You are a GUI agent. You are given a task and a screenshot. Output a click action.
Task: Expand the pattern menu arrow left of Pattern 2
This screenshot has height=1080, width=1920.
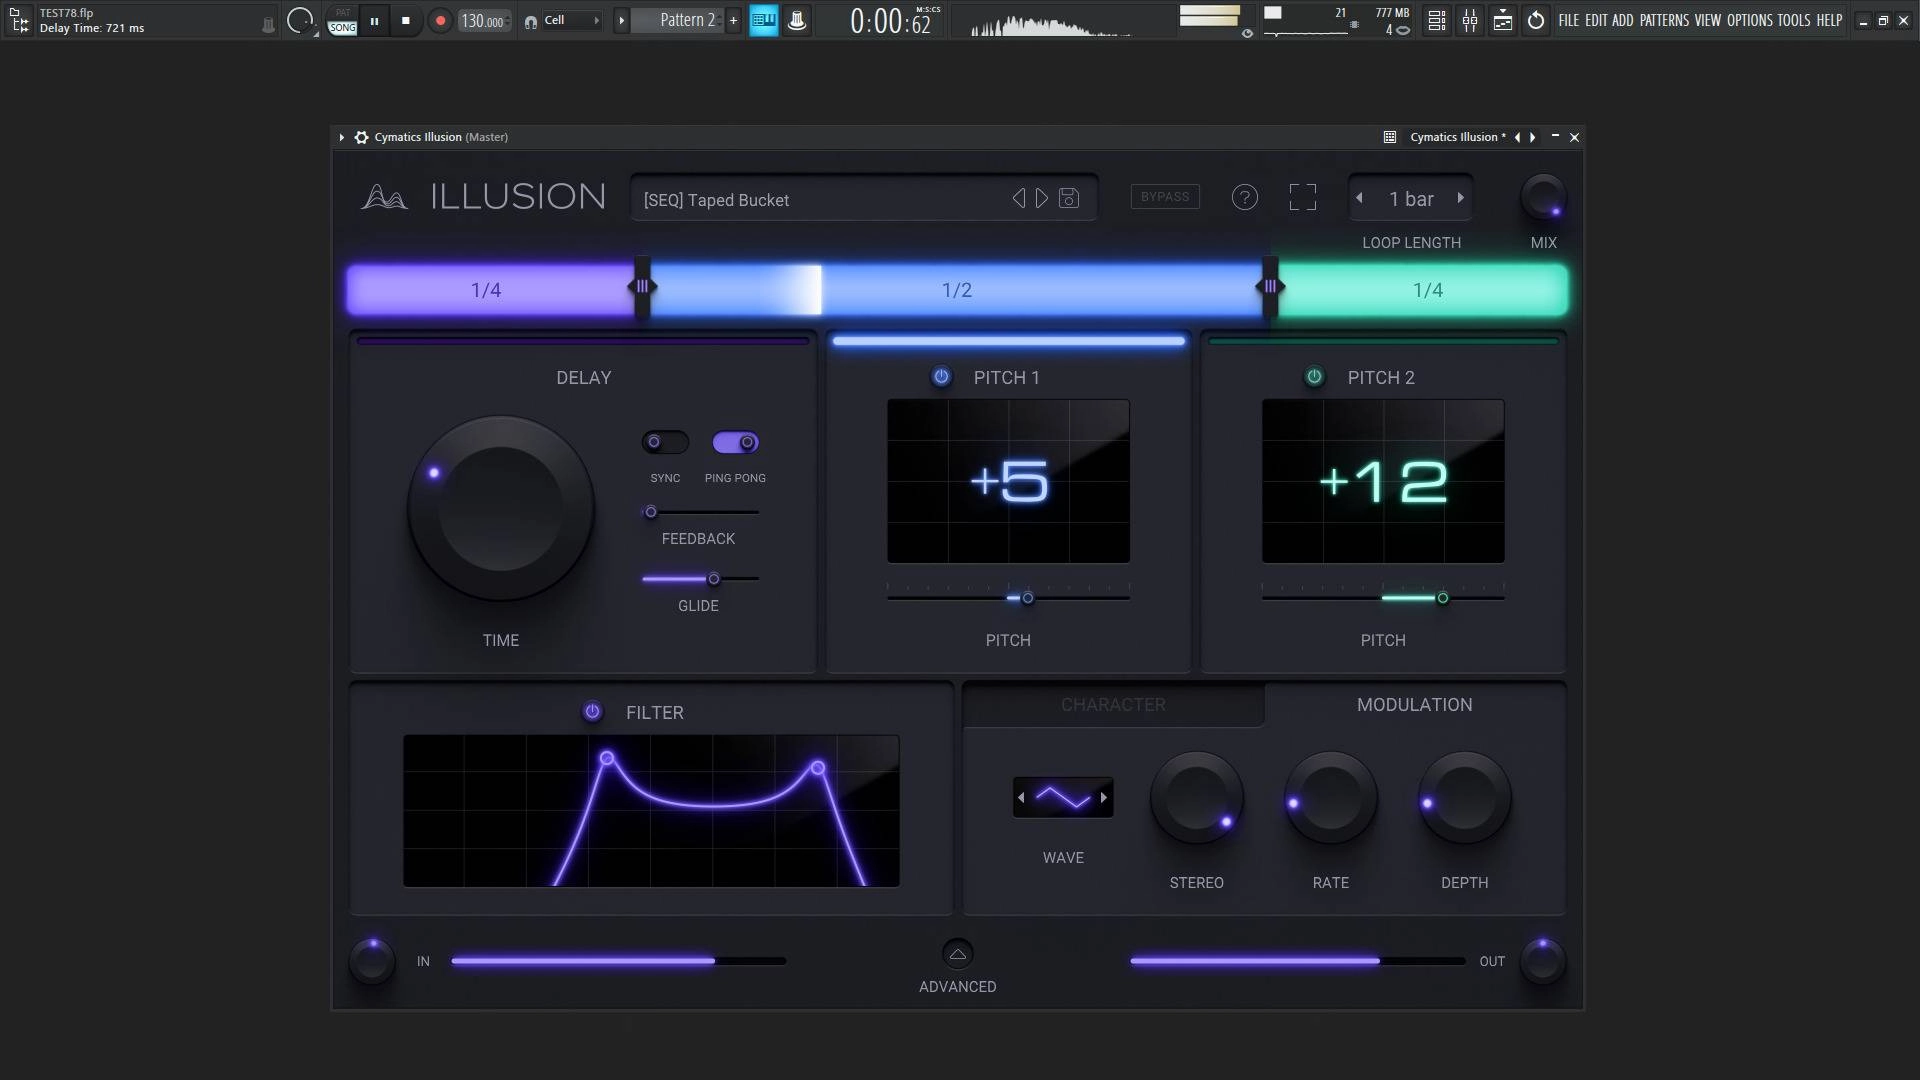621,20
